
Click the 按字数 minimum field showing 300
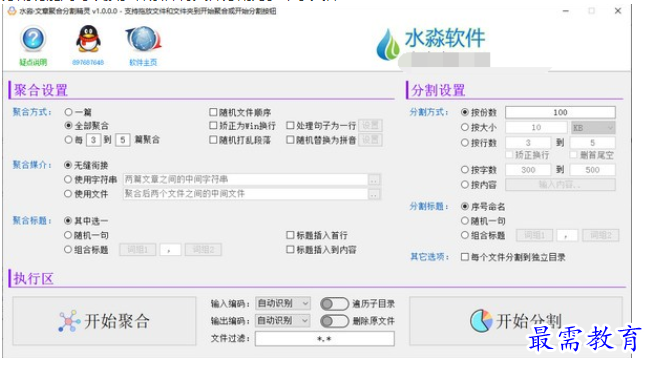coord(528,170)
